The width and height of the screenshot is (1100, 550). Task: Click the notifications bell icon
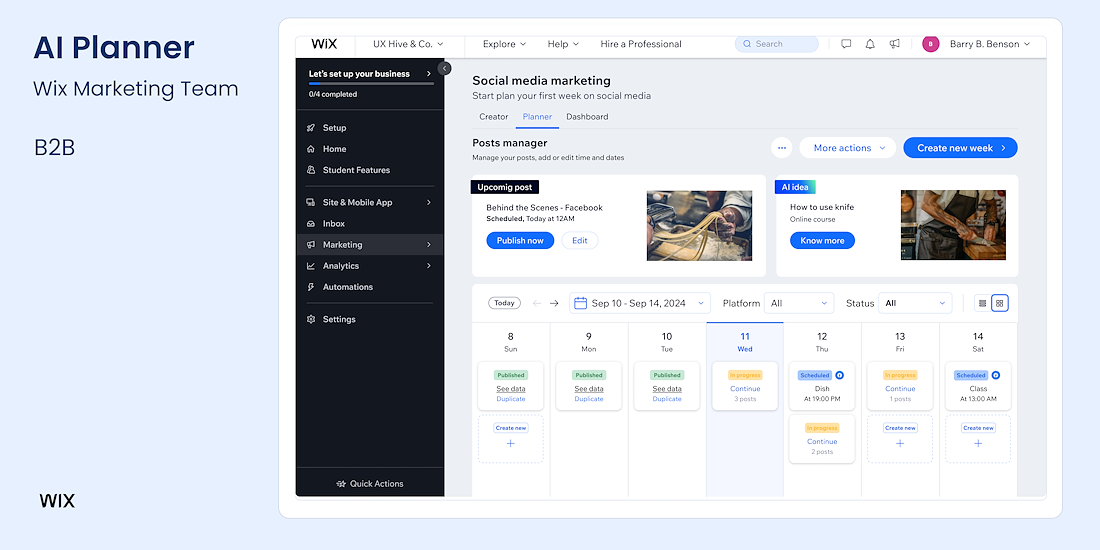(x=870, y=44)
